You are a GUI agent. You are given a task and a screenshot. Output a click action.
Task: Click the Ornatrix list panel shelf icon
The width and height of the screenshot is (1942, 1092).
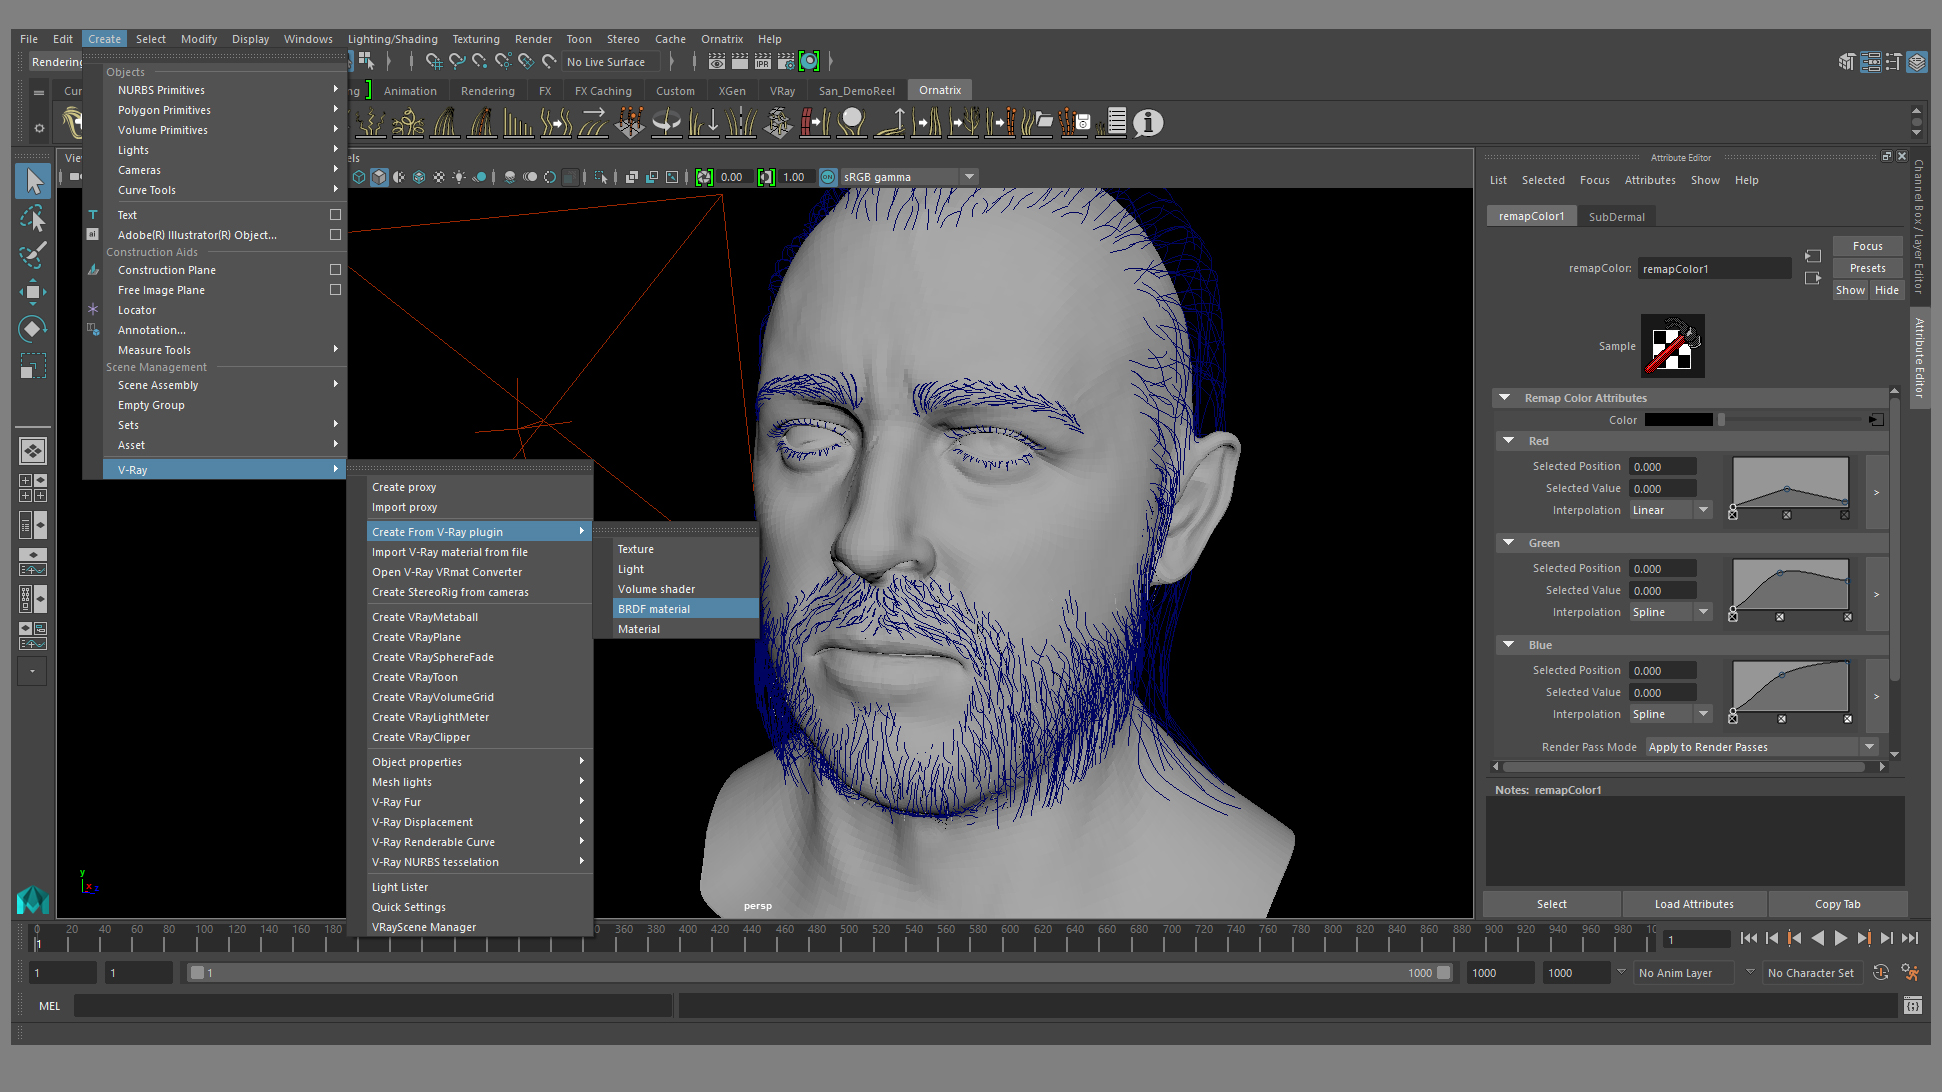pos(1112,123)
